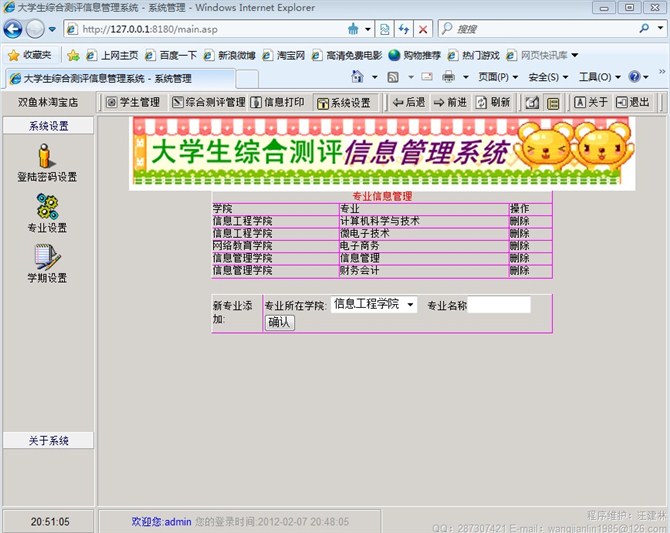This screenshot has width=670, height=533.
Task: Expand the 关于系统 sidebar panel
Action: coord(48,441)
